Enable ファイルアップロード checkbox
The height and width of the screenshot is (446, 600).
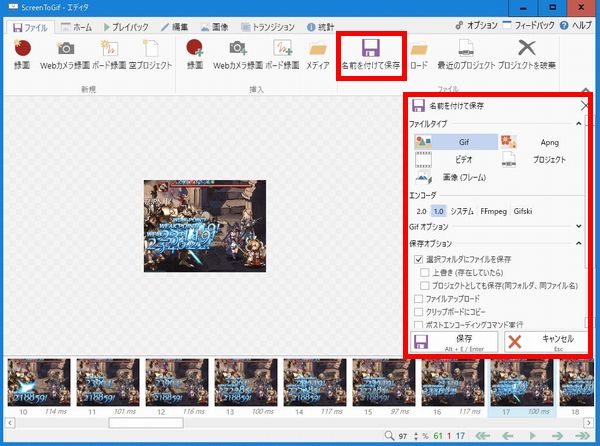[x=418, y=298]
